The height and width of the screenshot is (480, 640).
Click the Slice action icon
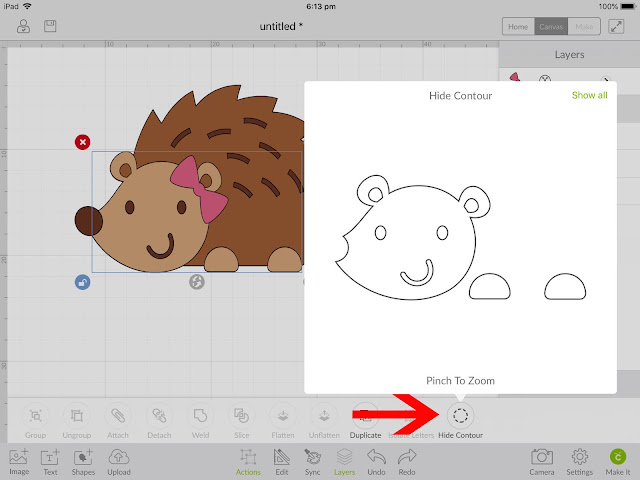pos(242,416)
